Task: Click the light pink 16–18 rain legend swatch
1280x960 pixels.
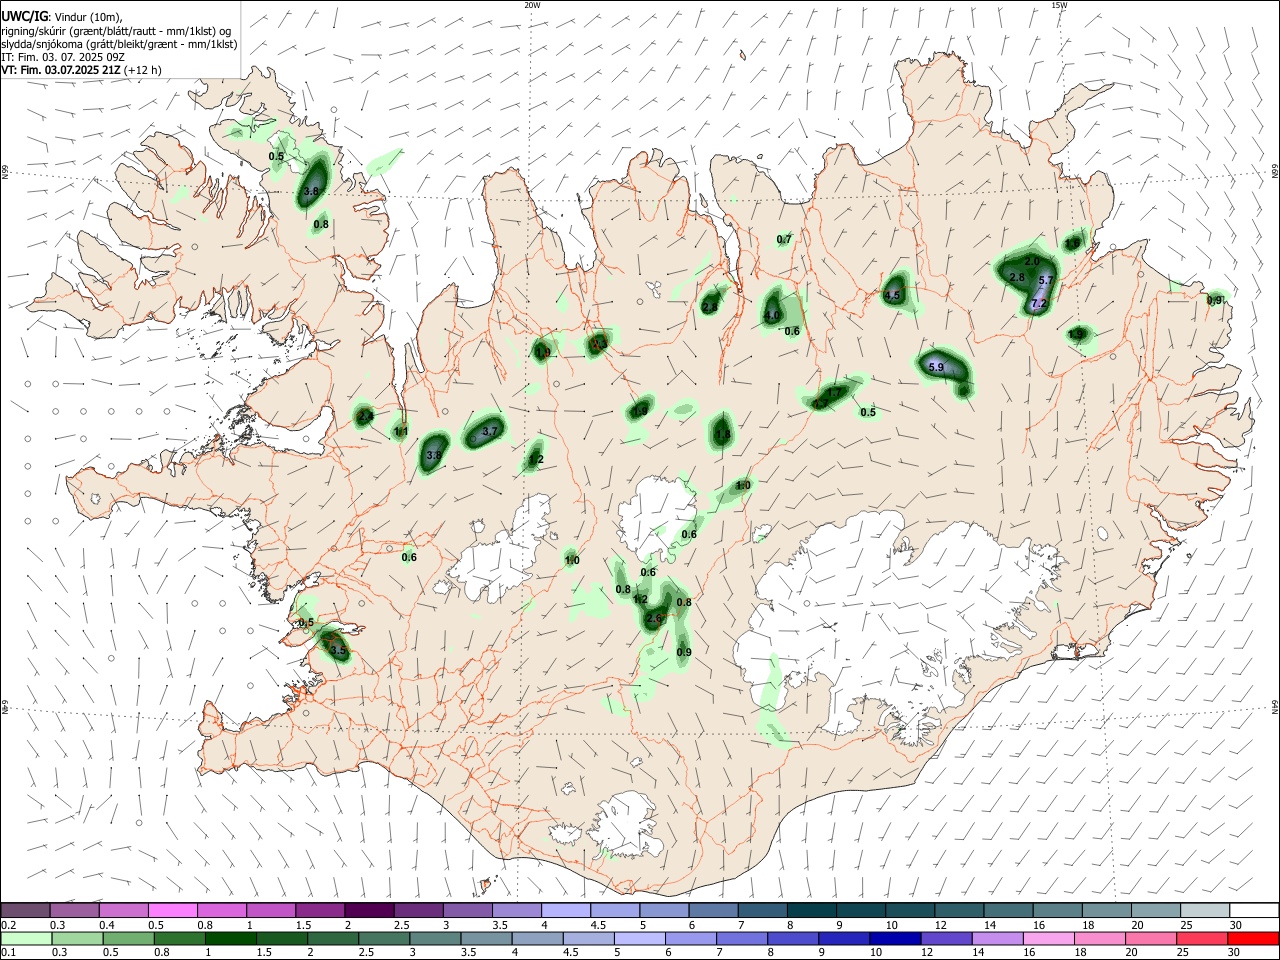Action: [x=1049, y=938]
